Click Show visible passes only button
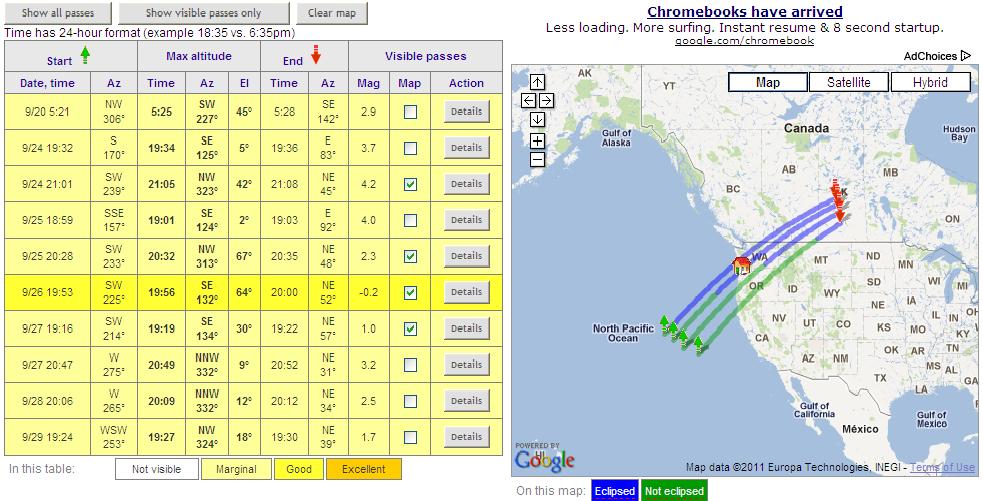The image size is (983, 501). [x=204, y=13]
